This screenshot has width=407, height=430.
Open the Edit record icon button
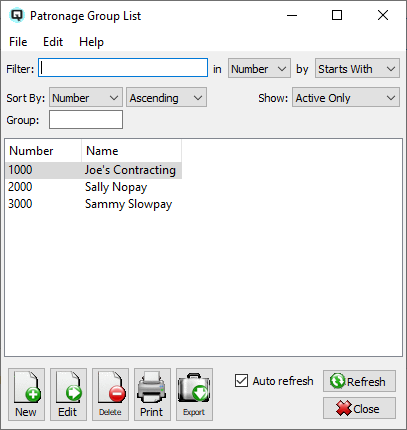pos(68,394)
